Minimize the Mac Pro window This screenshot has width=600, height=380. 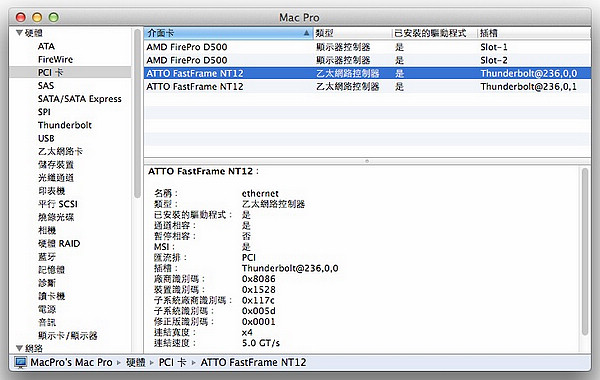pyautogui.click(x=37, y=17)
